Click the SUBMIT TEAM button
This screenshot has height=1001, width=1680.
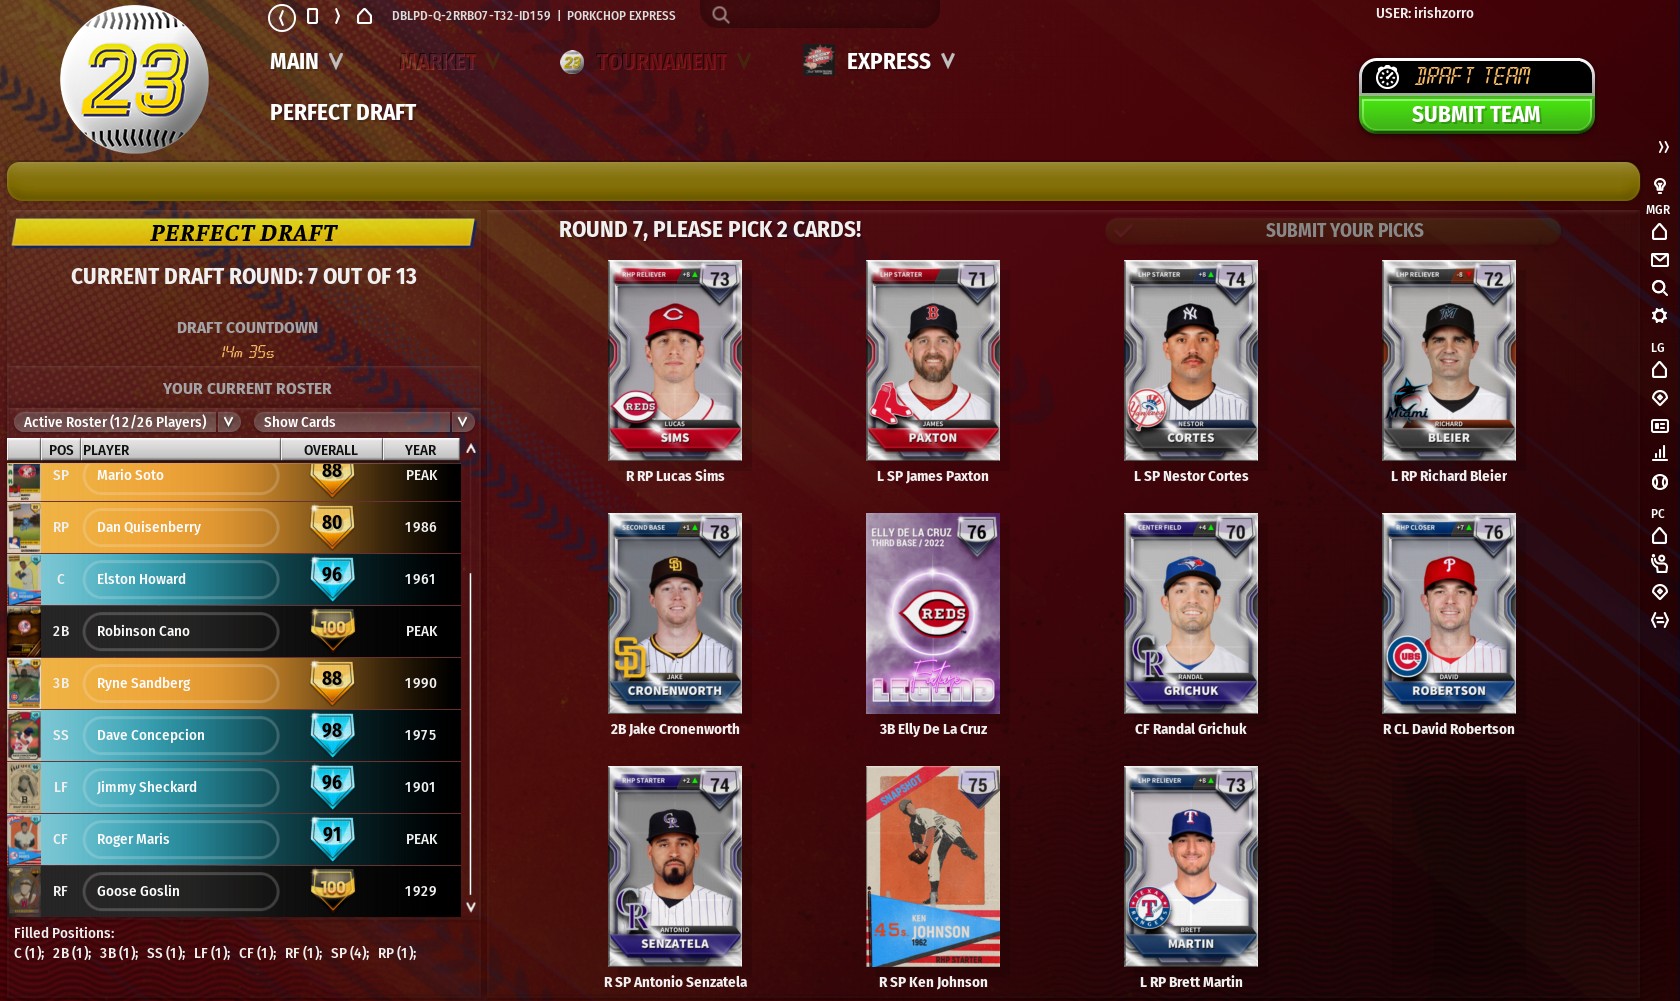point(1476,114)
